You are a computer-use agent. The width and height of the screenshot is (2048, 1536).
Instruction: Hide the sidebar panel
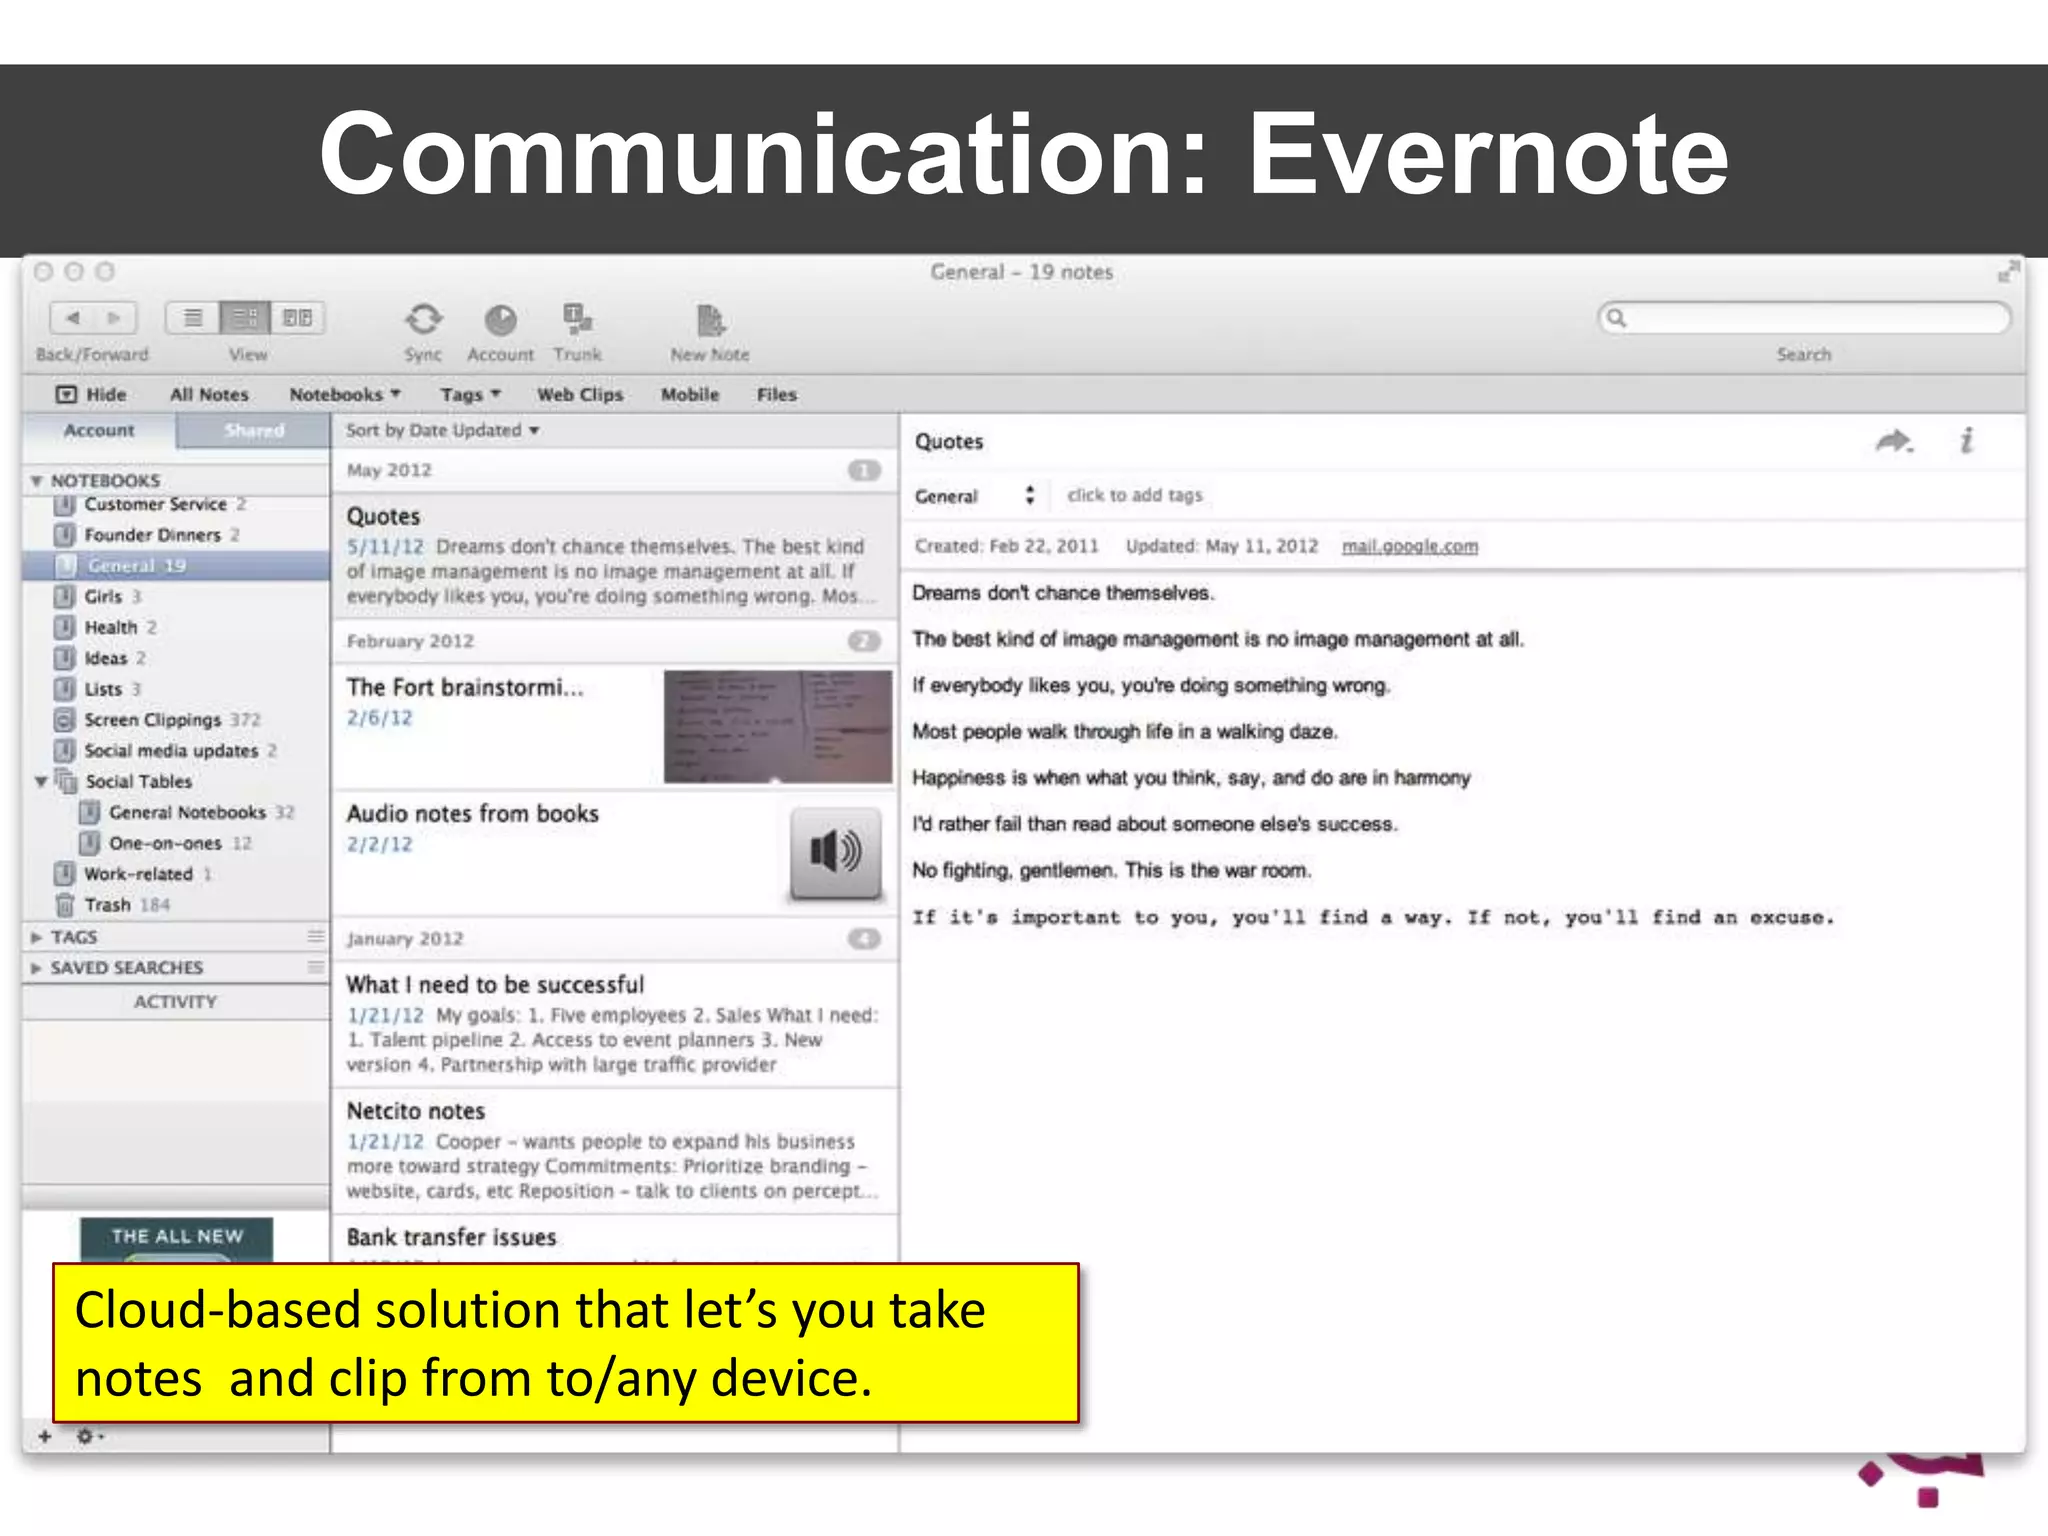[91, 395]
